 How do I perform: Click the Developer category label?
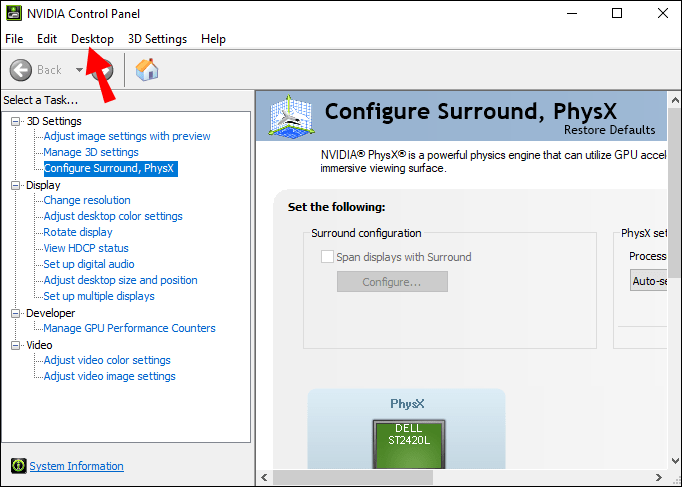click(50, 314)
